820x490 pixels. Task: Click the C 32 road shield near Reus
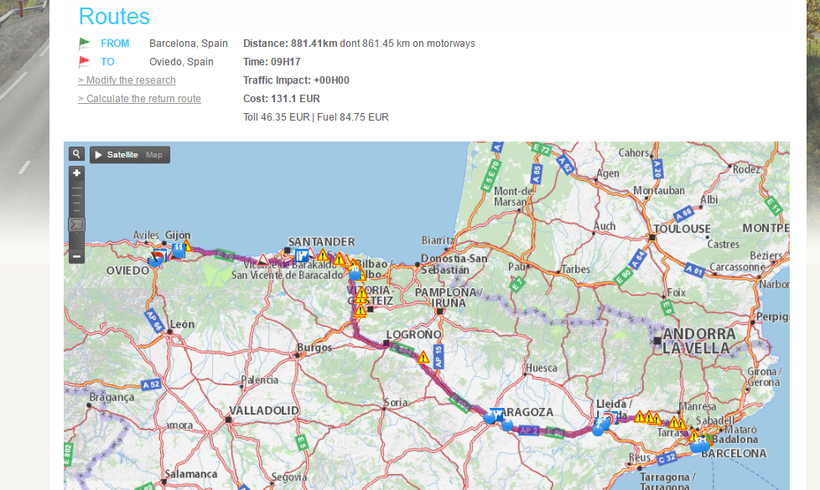point(665,457)
